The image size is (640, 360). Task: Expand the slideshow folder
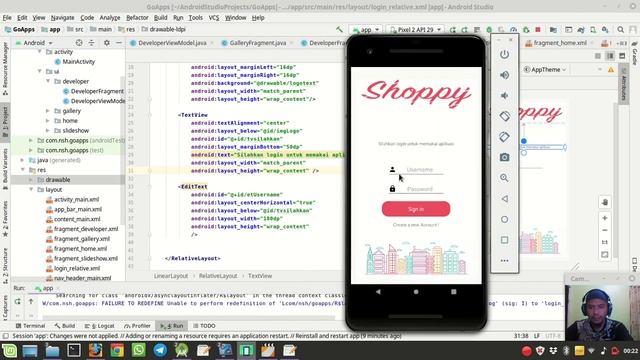coord(48,130)
